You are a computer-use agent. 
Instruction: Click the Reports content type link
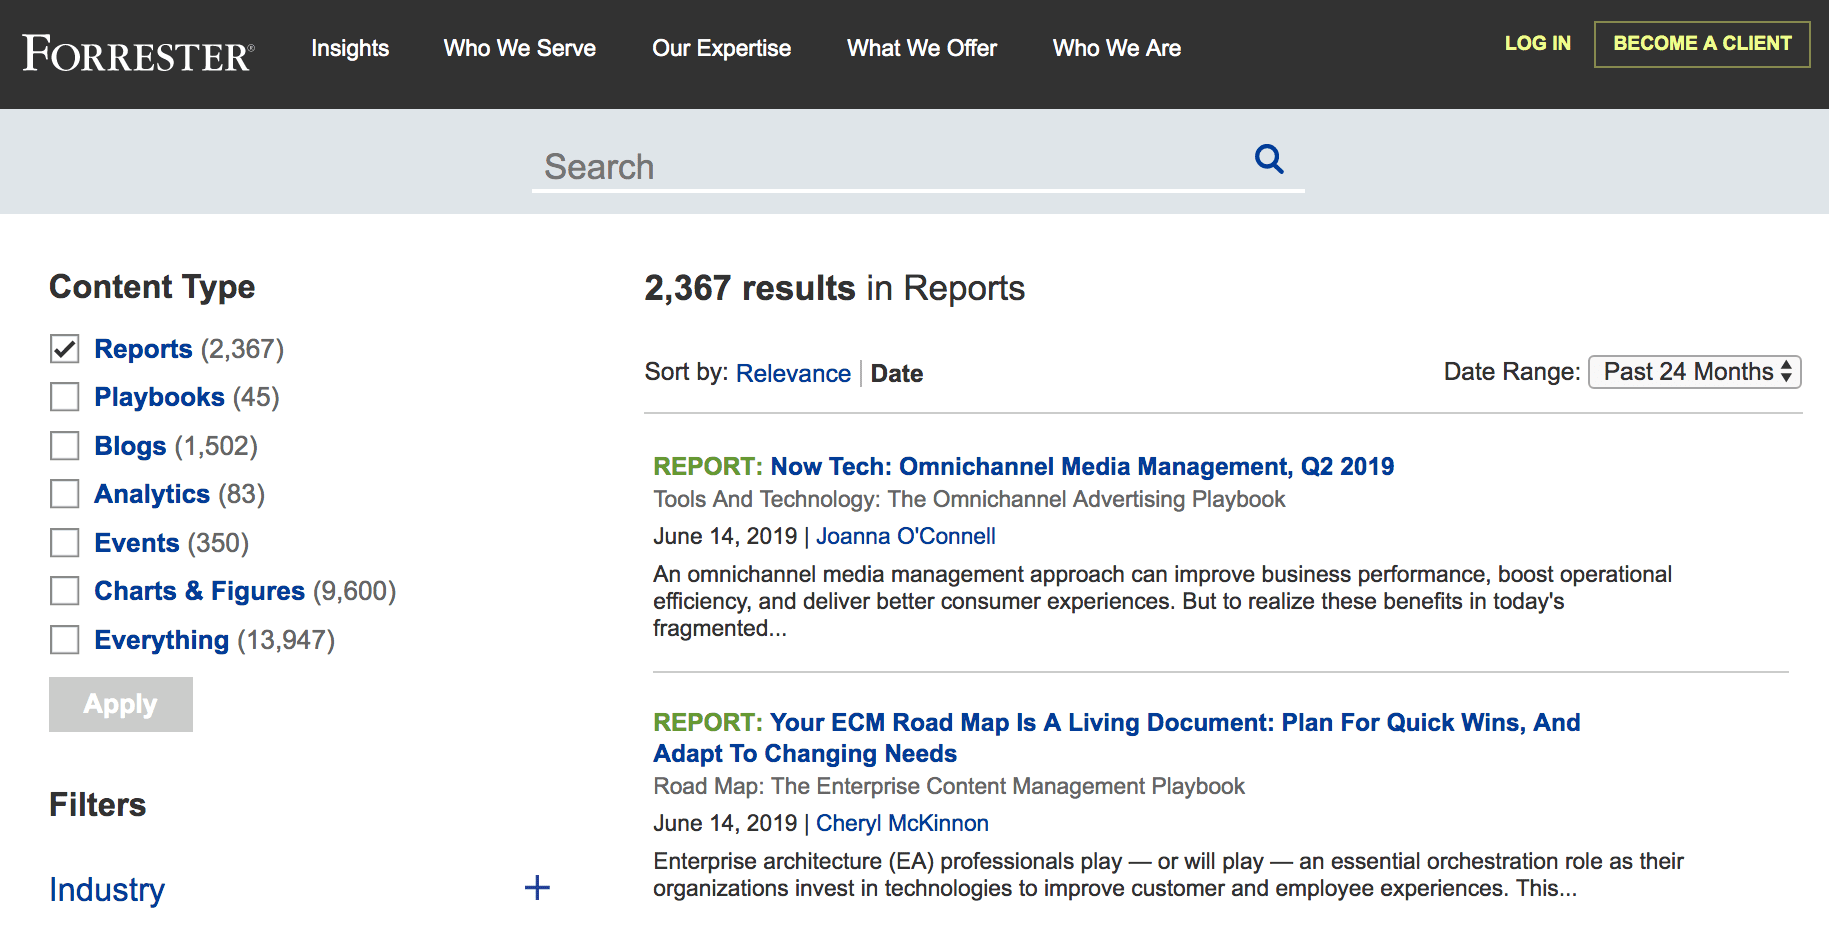coord(143,349)
